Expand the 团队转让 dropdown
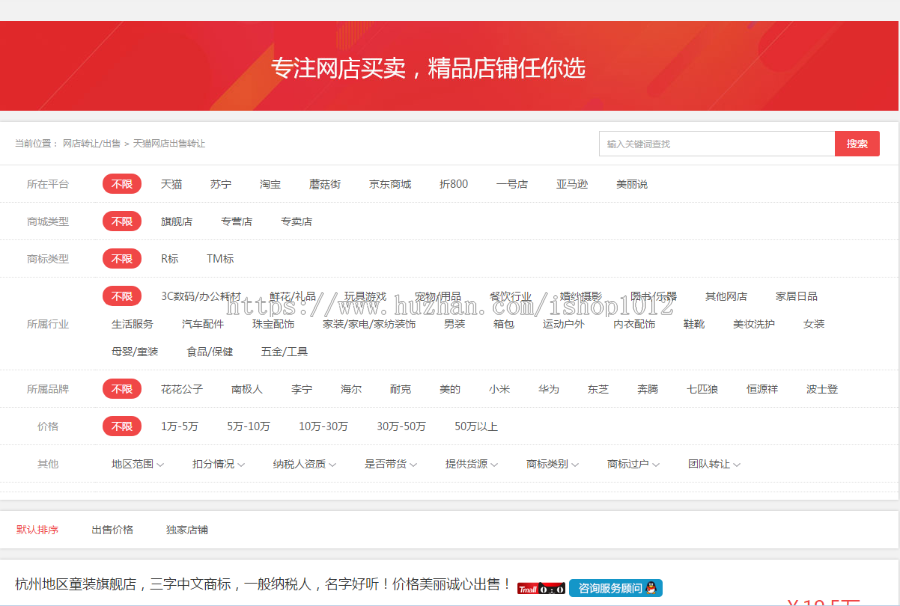900x606 pixels. click(715, 464)
